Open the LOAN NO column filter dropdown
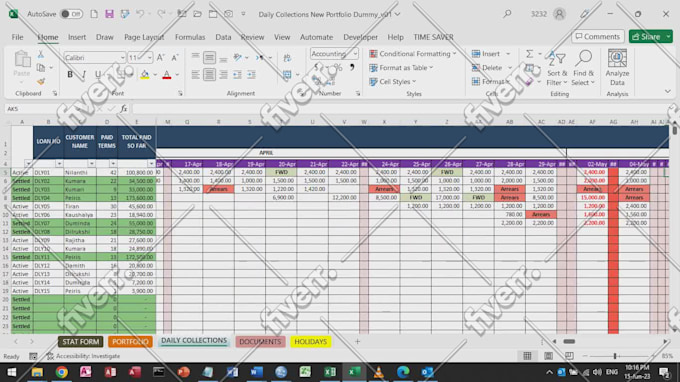Viewport: 680px width, 382px height. (x=59, y=163)
